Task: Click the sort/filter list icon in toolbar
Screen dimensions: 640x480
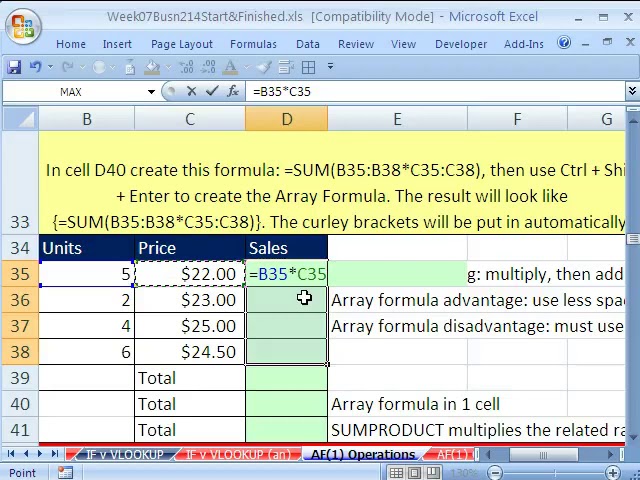Action: tap(286, 67)
